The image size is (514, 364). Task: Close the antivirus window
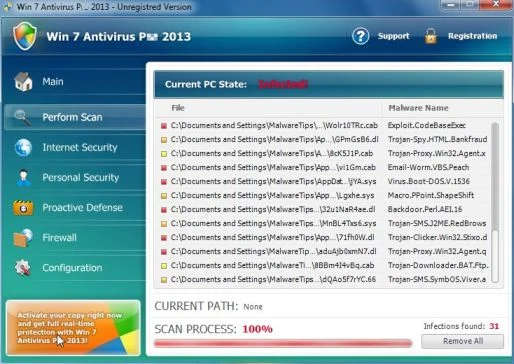496,4
